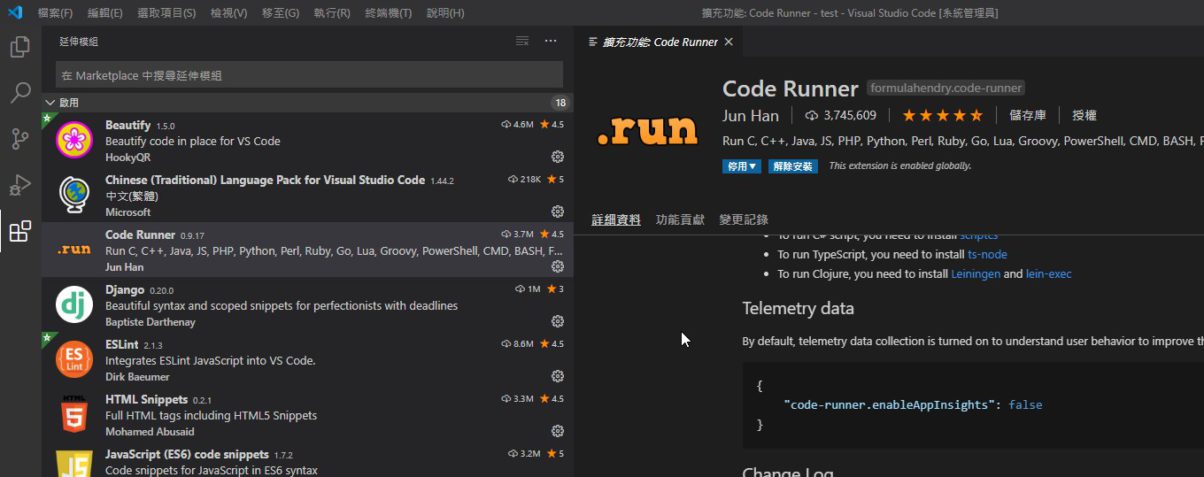Open the 儲存庫 repository link
1204x477 pixels.
tap(1028, 116)
